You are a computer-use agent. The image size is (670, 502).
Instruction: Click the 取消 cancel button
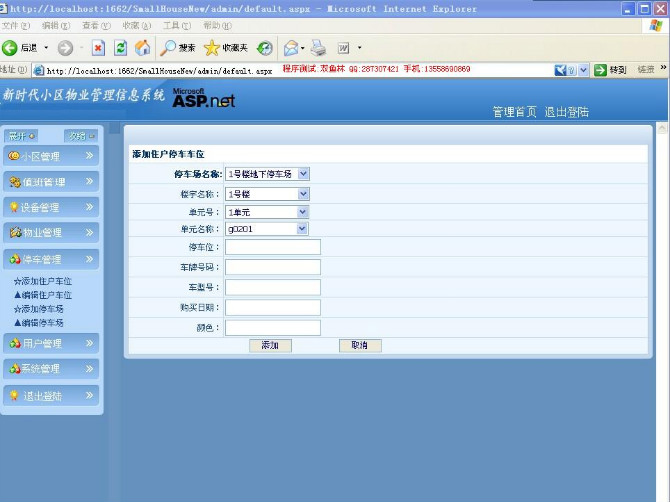[360, 345]
